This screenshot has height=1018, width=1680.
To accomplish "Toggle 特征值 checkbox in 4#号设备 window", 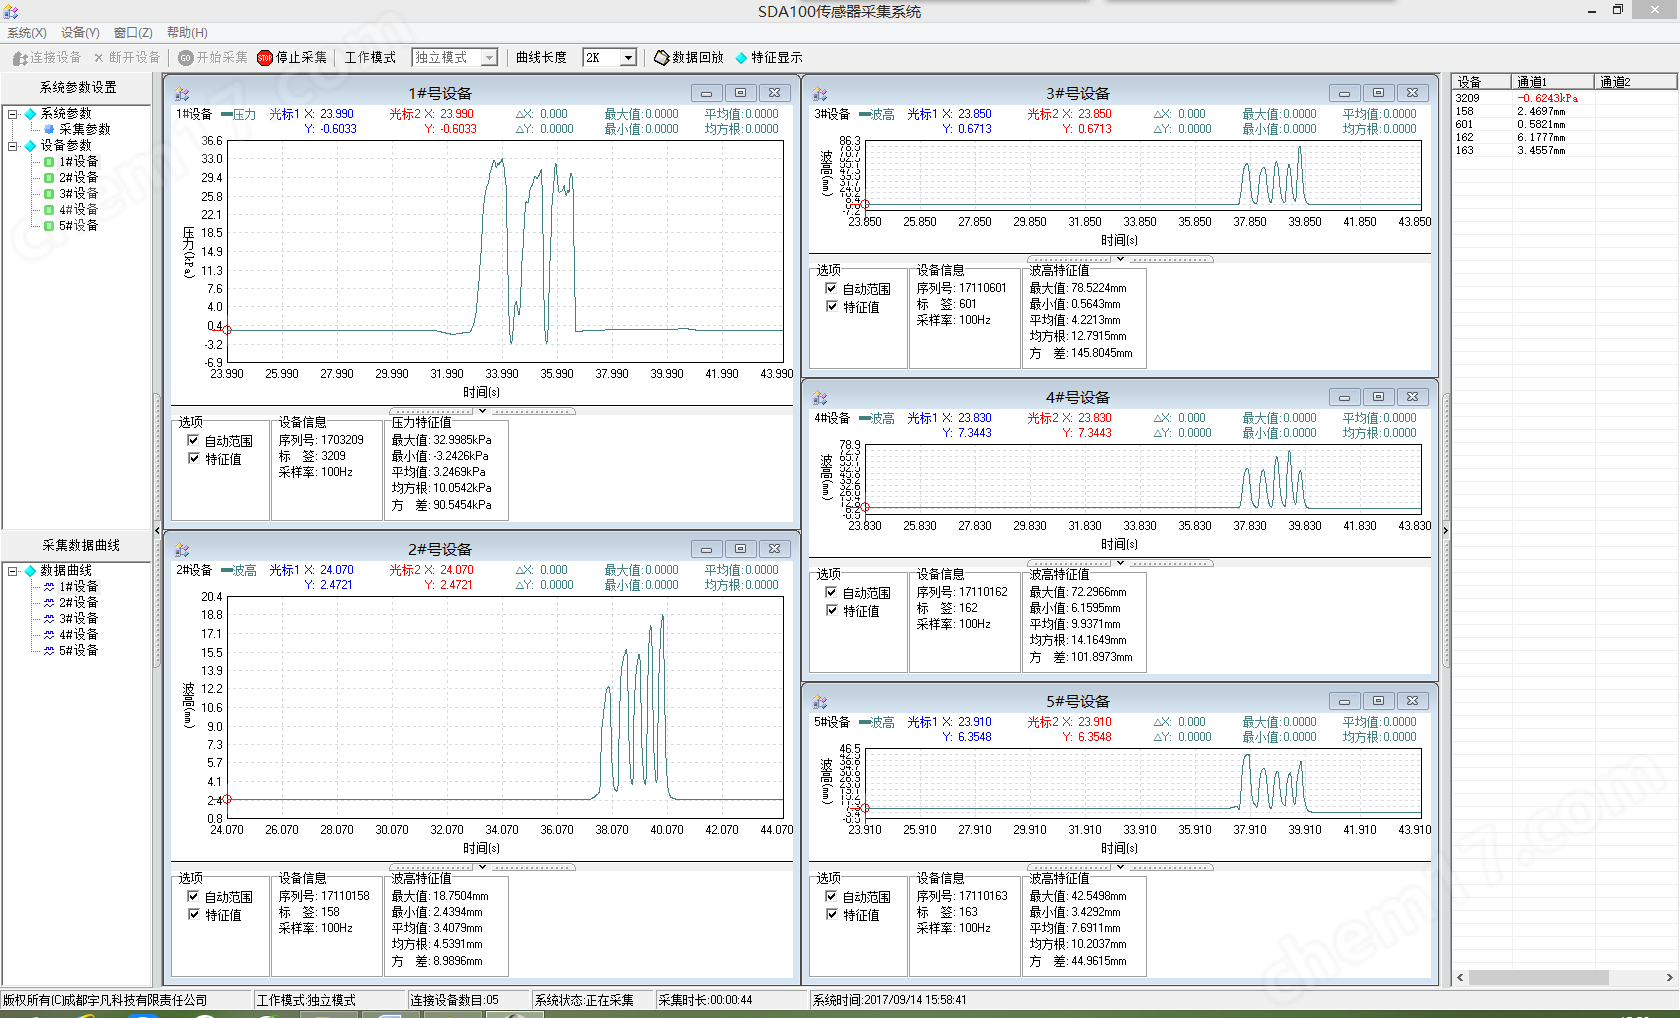I will (831, 610).
